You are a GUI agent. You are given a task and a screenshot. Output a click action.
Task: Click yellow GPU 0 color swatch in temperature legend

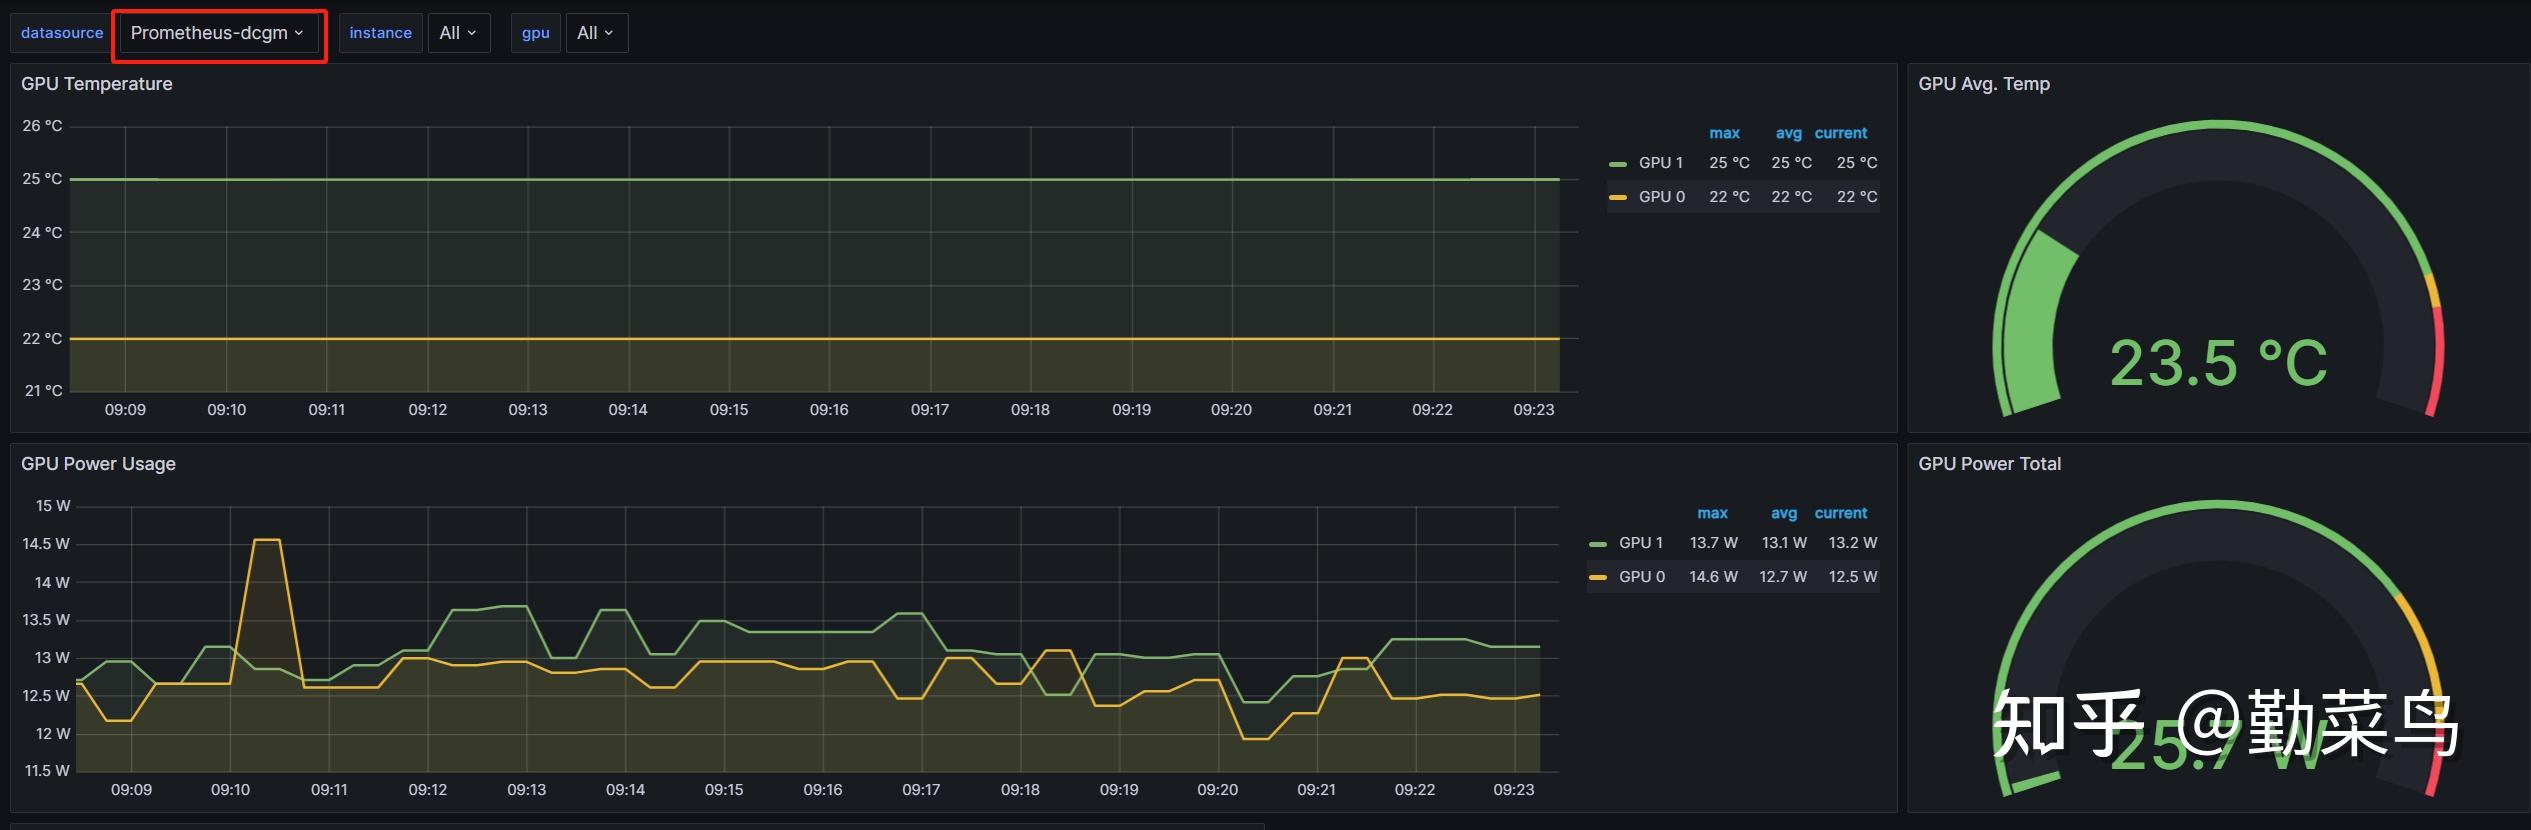(1617, 198)
